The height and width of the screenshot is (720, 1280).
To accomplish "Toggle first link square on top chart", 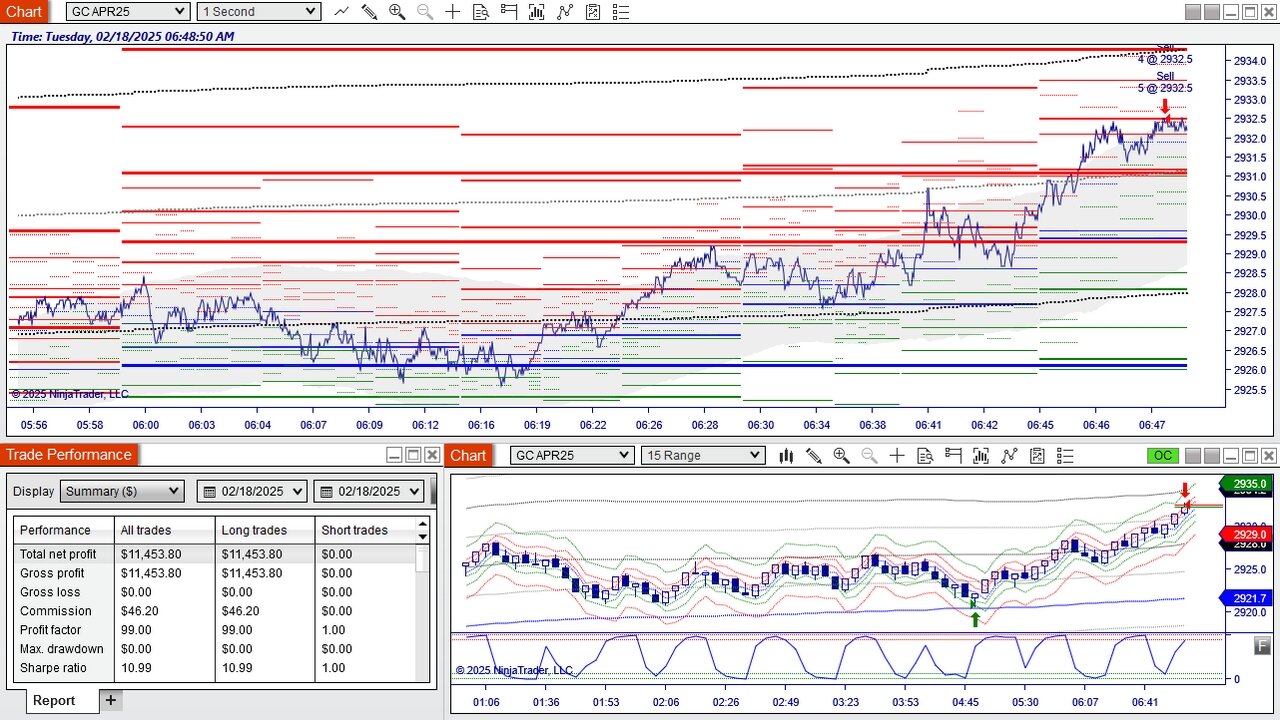I will [x=1192, y=12].
